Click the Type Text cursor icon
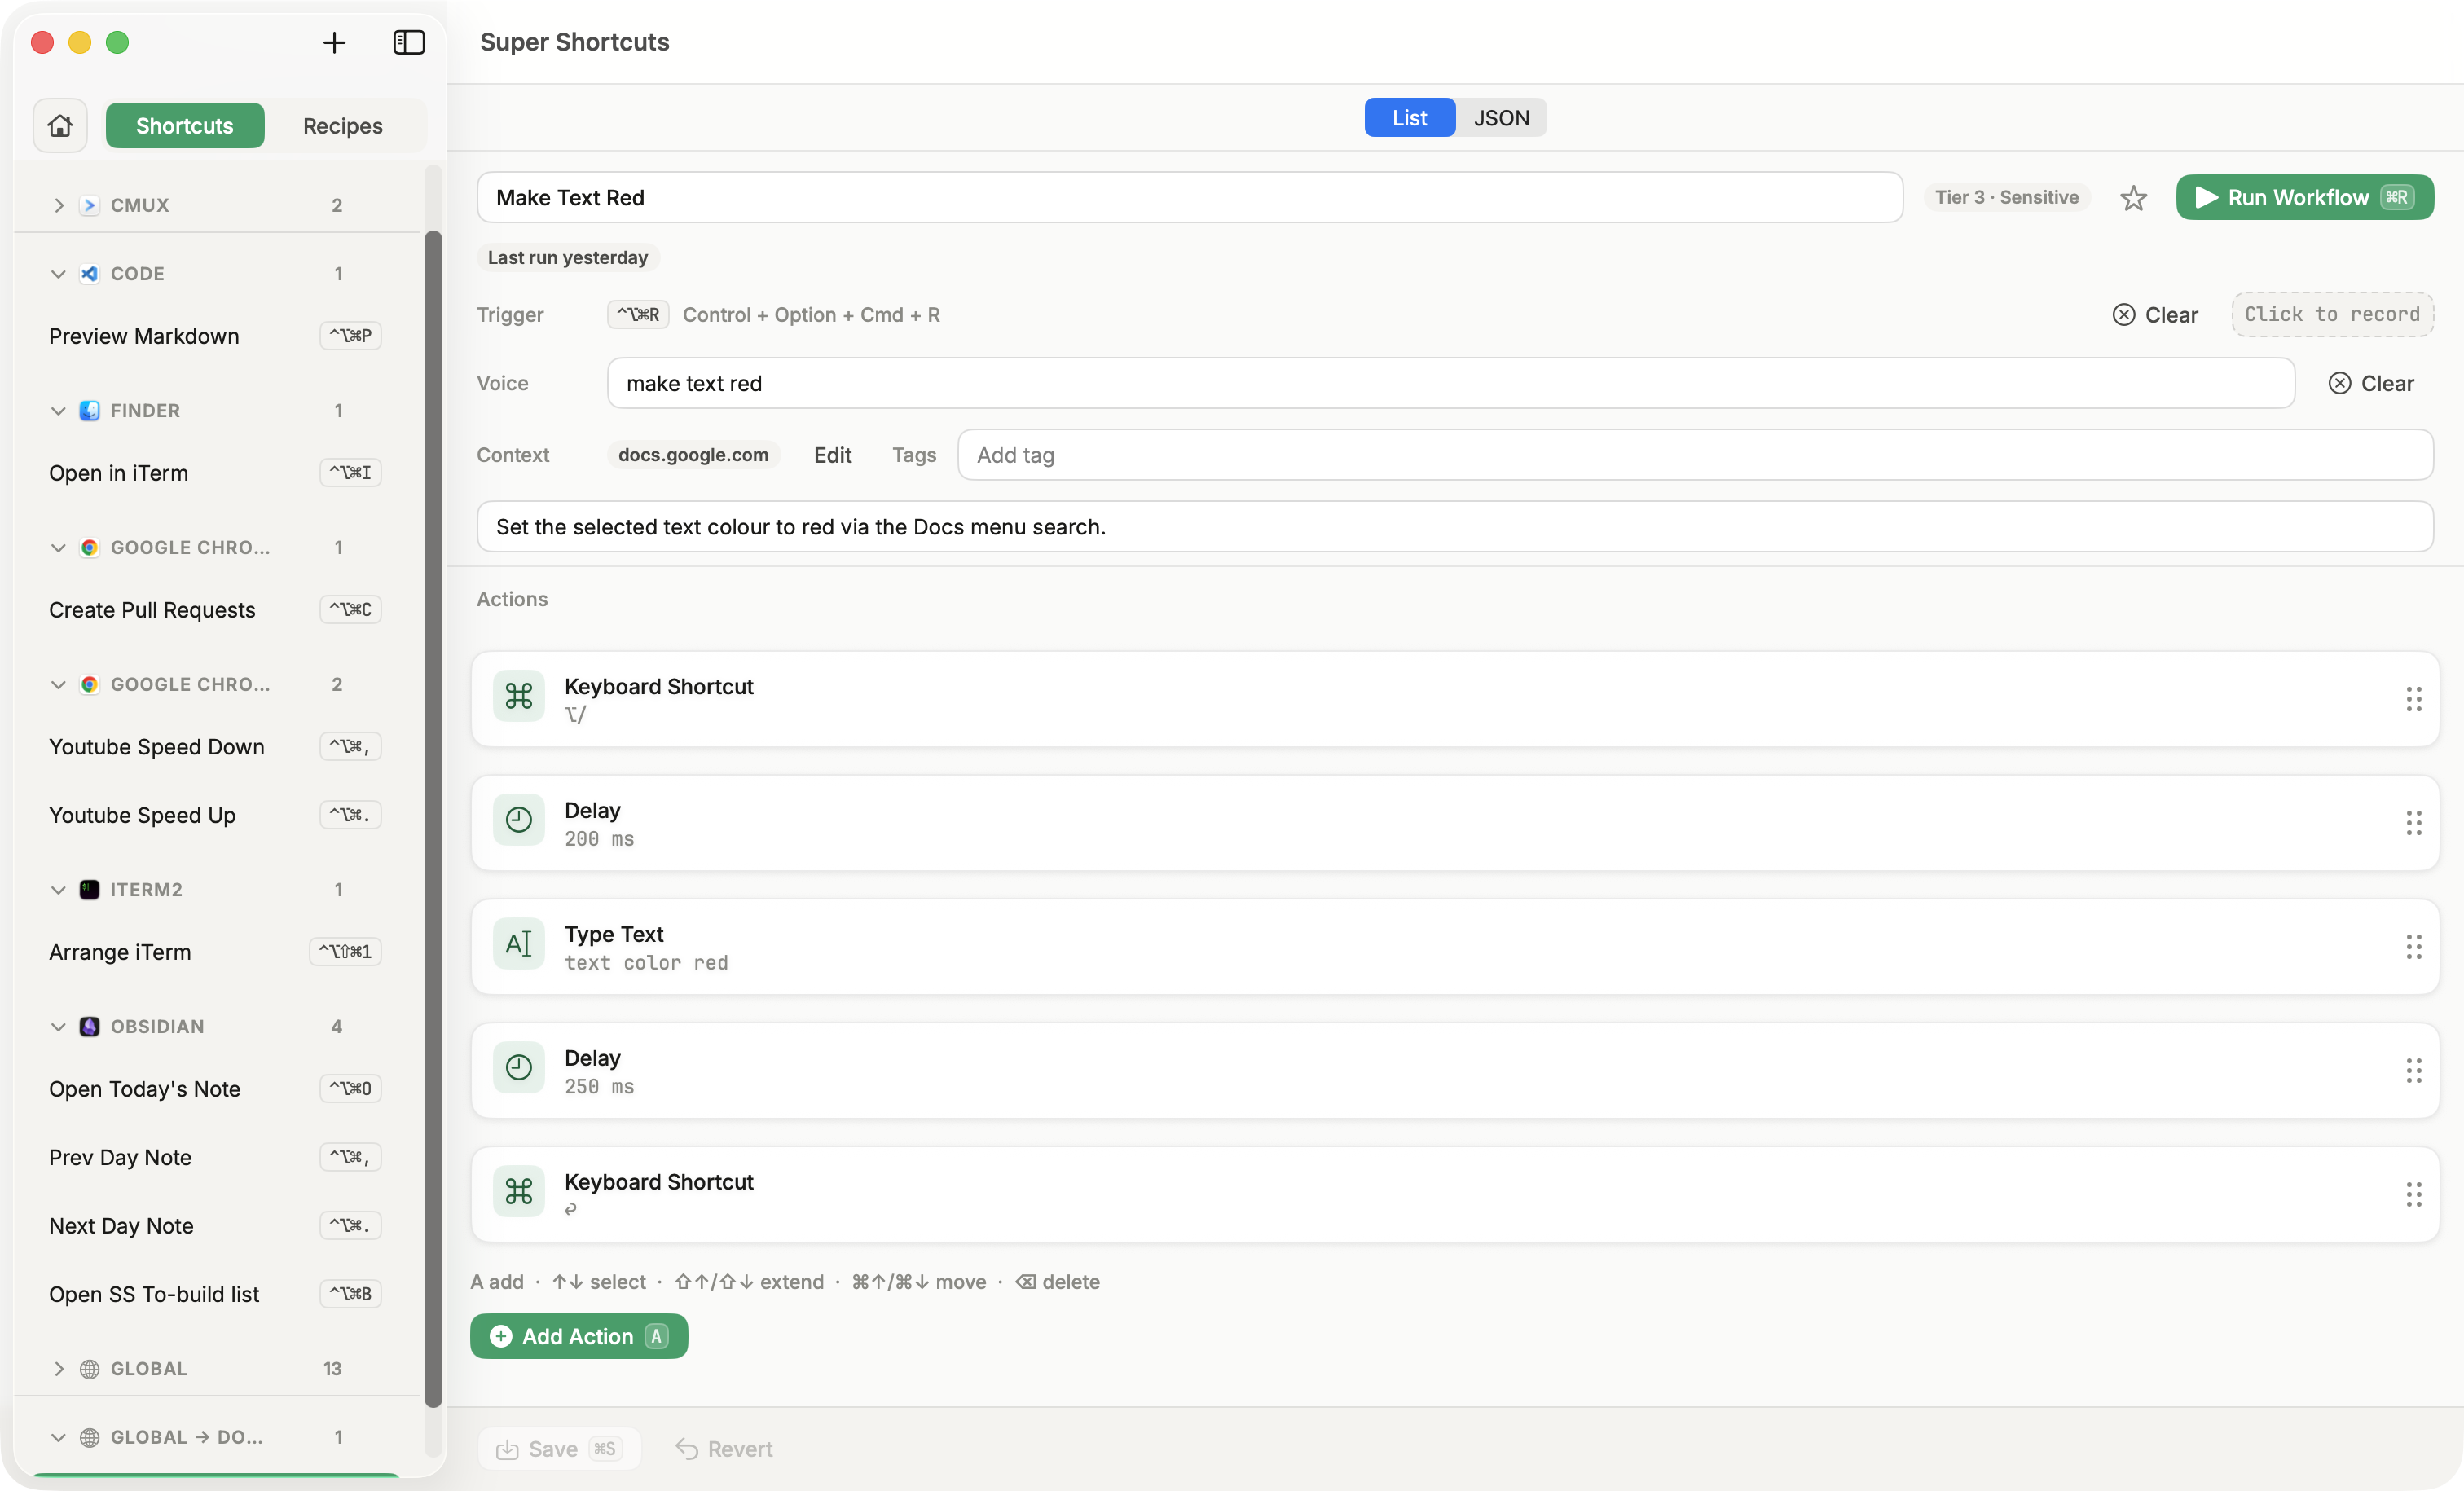The image size is (2464, 1491). (x=519, y=945)
